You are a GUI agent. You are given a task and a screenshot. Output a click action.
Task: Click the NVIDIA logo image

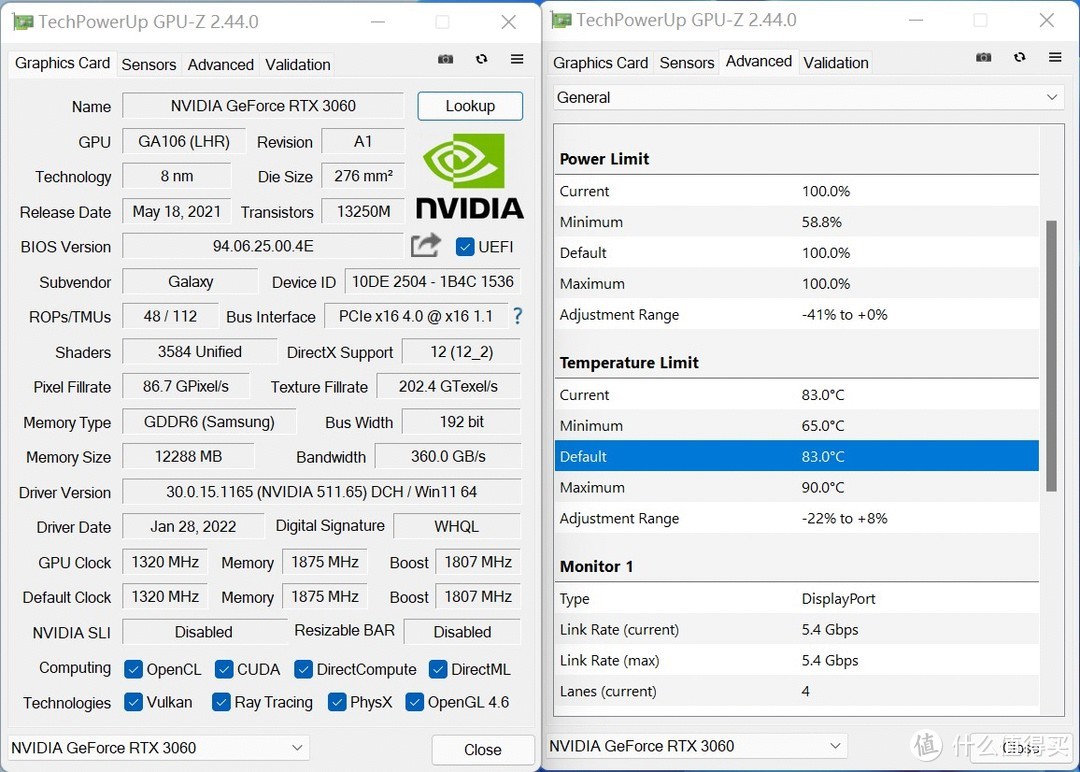point(470,176)
